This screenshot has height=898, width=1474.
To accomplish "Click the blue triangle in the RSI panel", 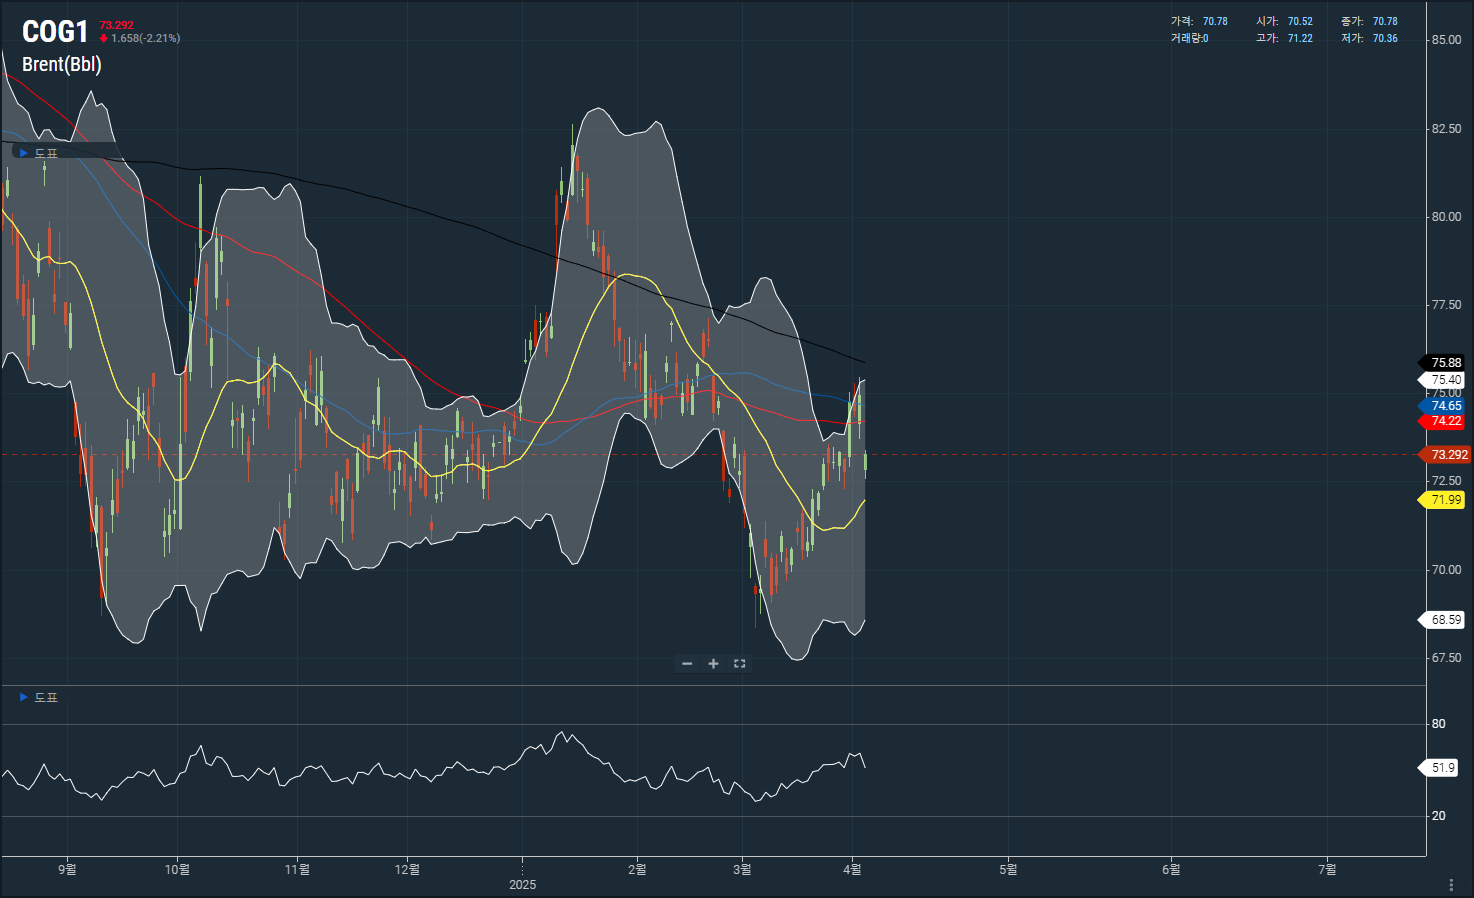I will [x=24, y=697].
